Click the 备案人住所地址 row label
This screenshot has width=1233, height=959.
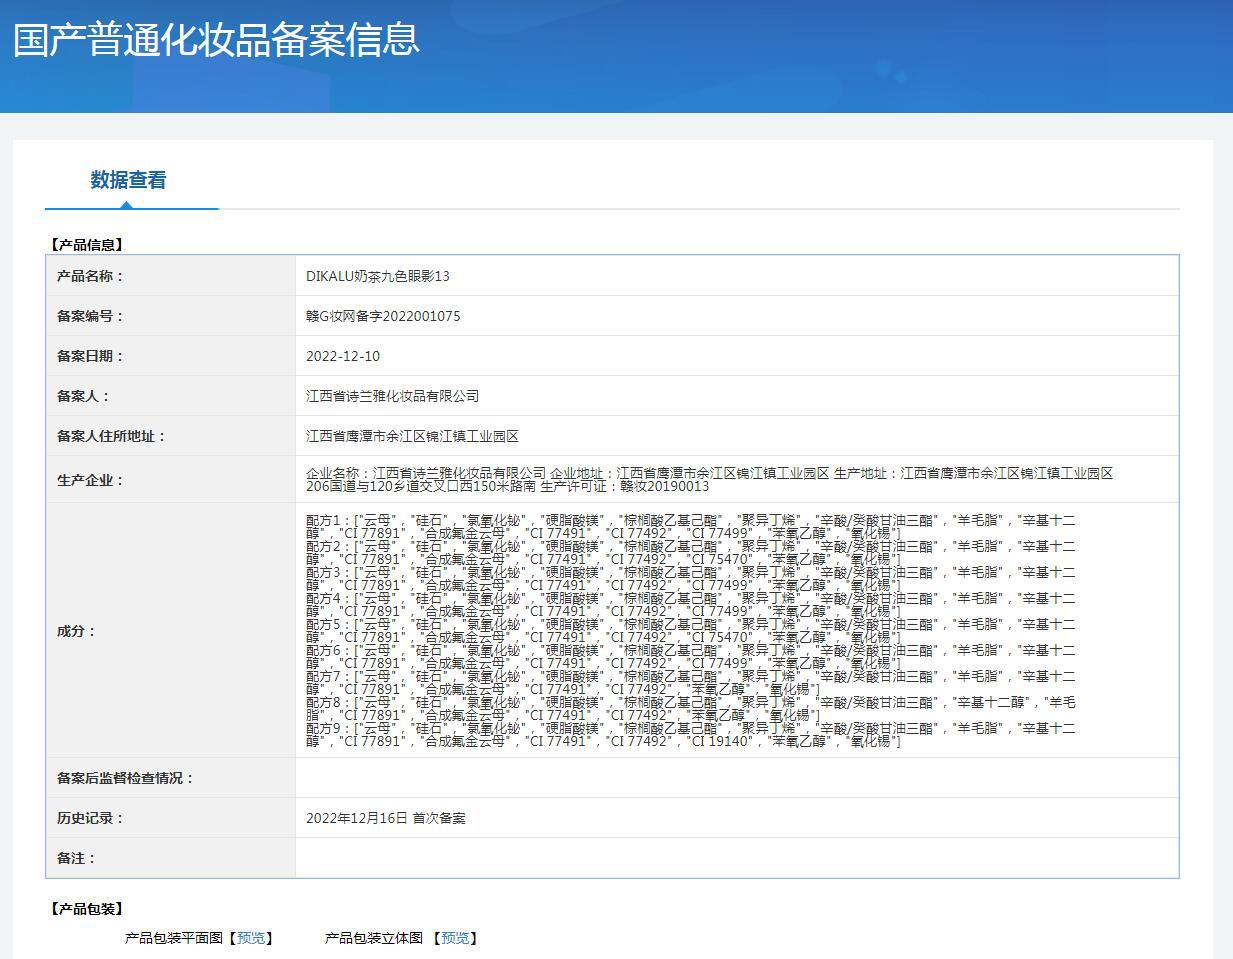(x=111, y=436)
